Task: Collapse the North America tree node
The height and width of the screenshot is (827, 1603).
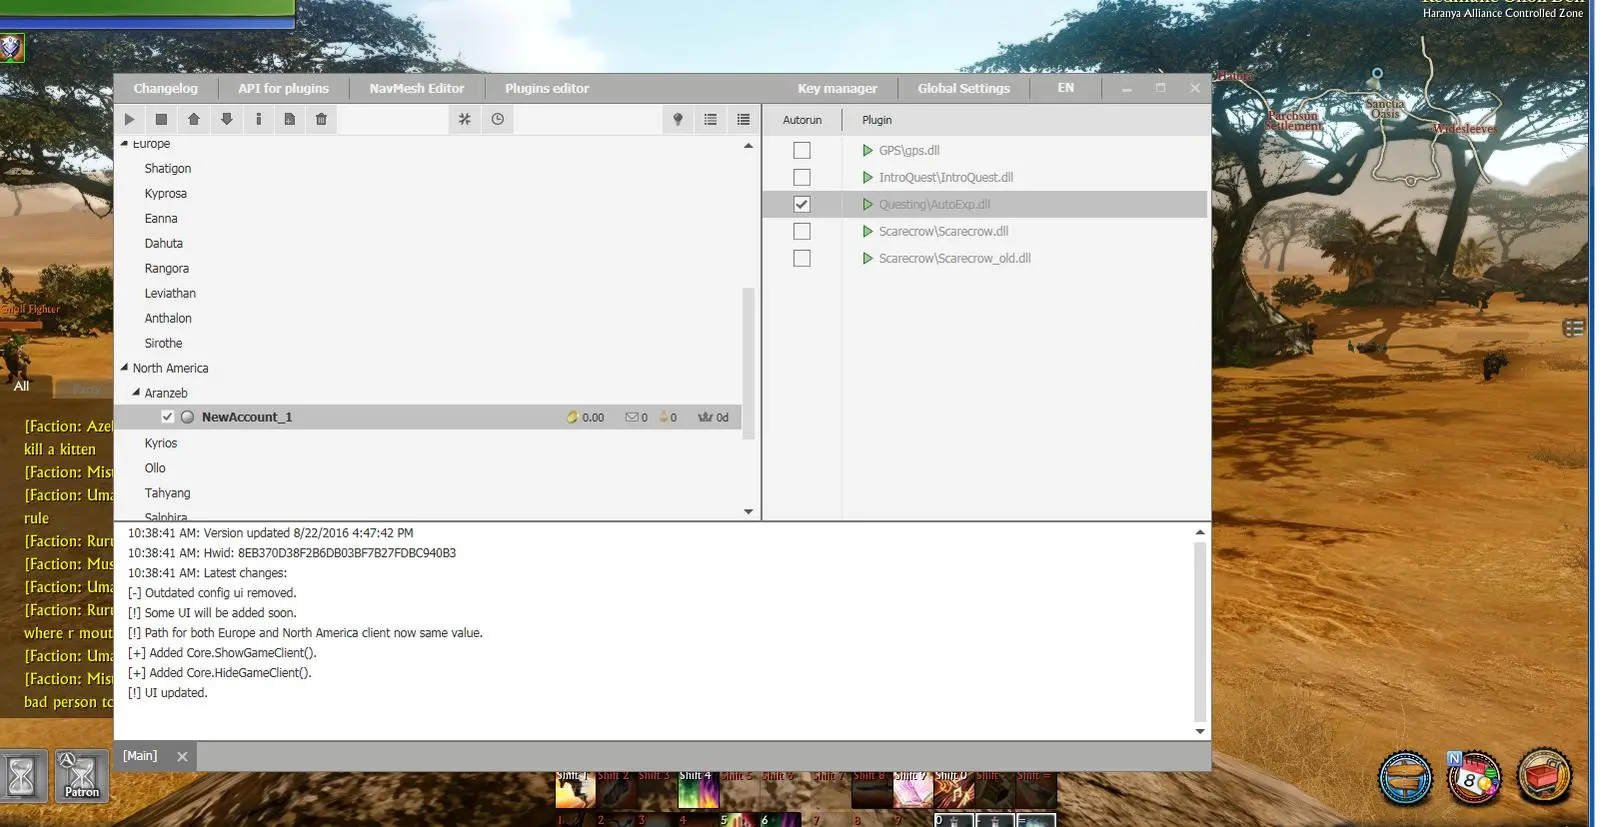Action: click(x=125, y=368)
